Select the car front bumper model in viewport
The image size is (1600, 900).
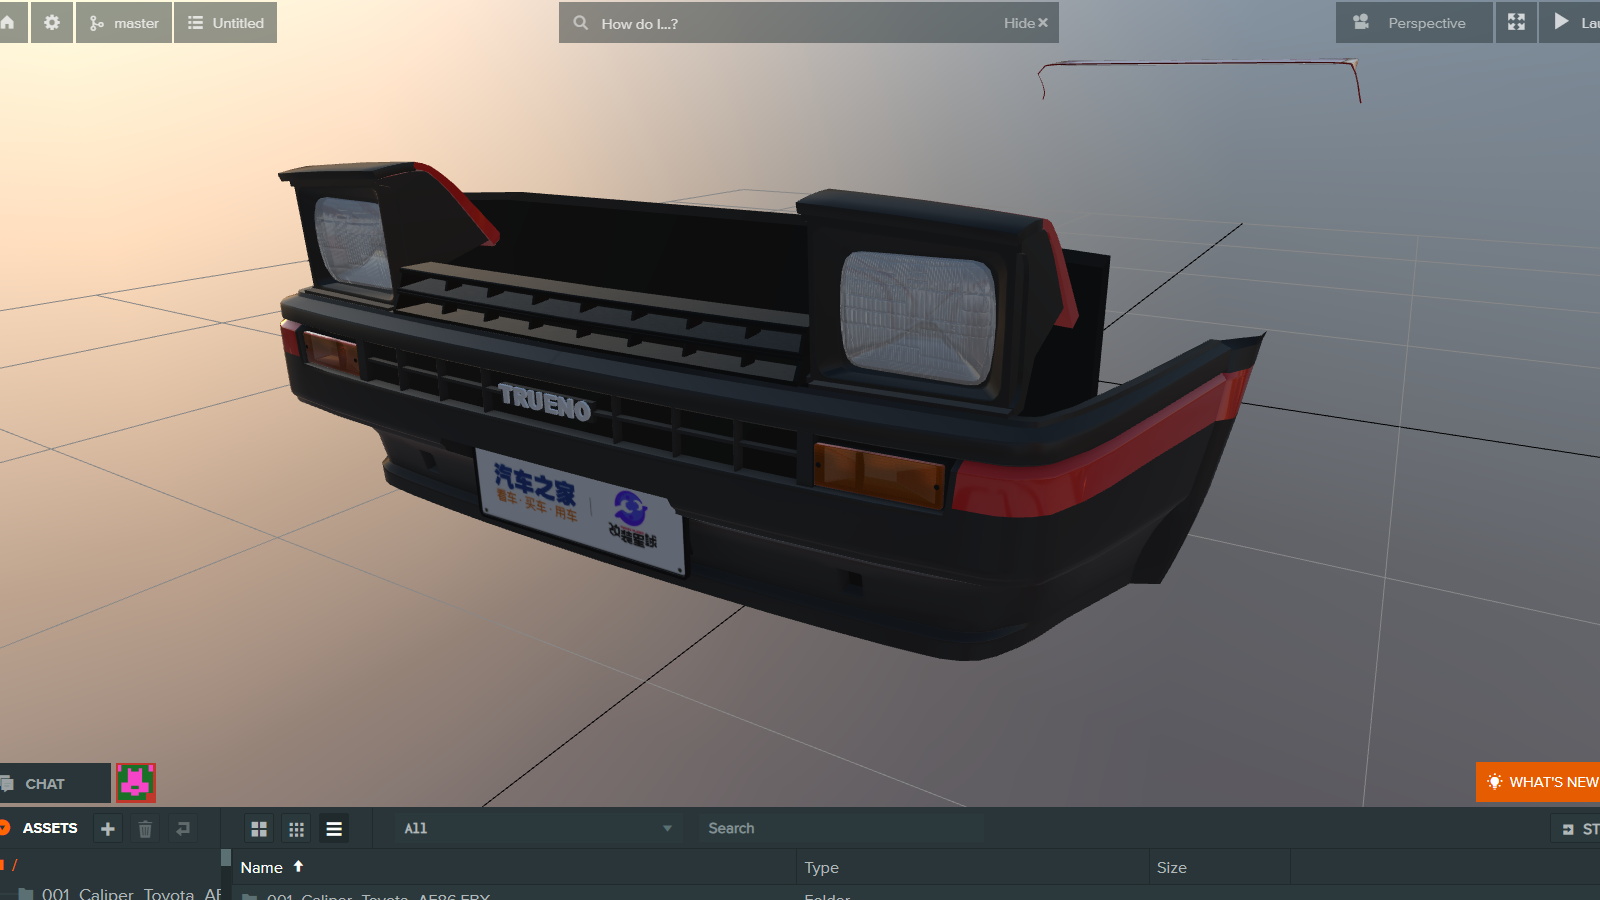click(770, 410)
